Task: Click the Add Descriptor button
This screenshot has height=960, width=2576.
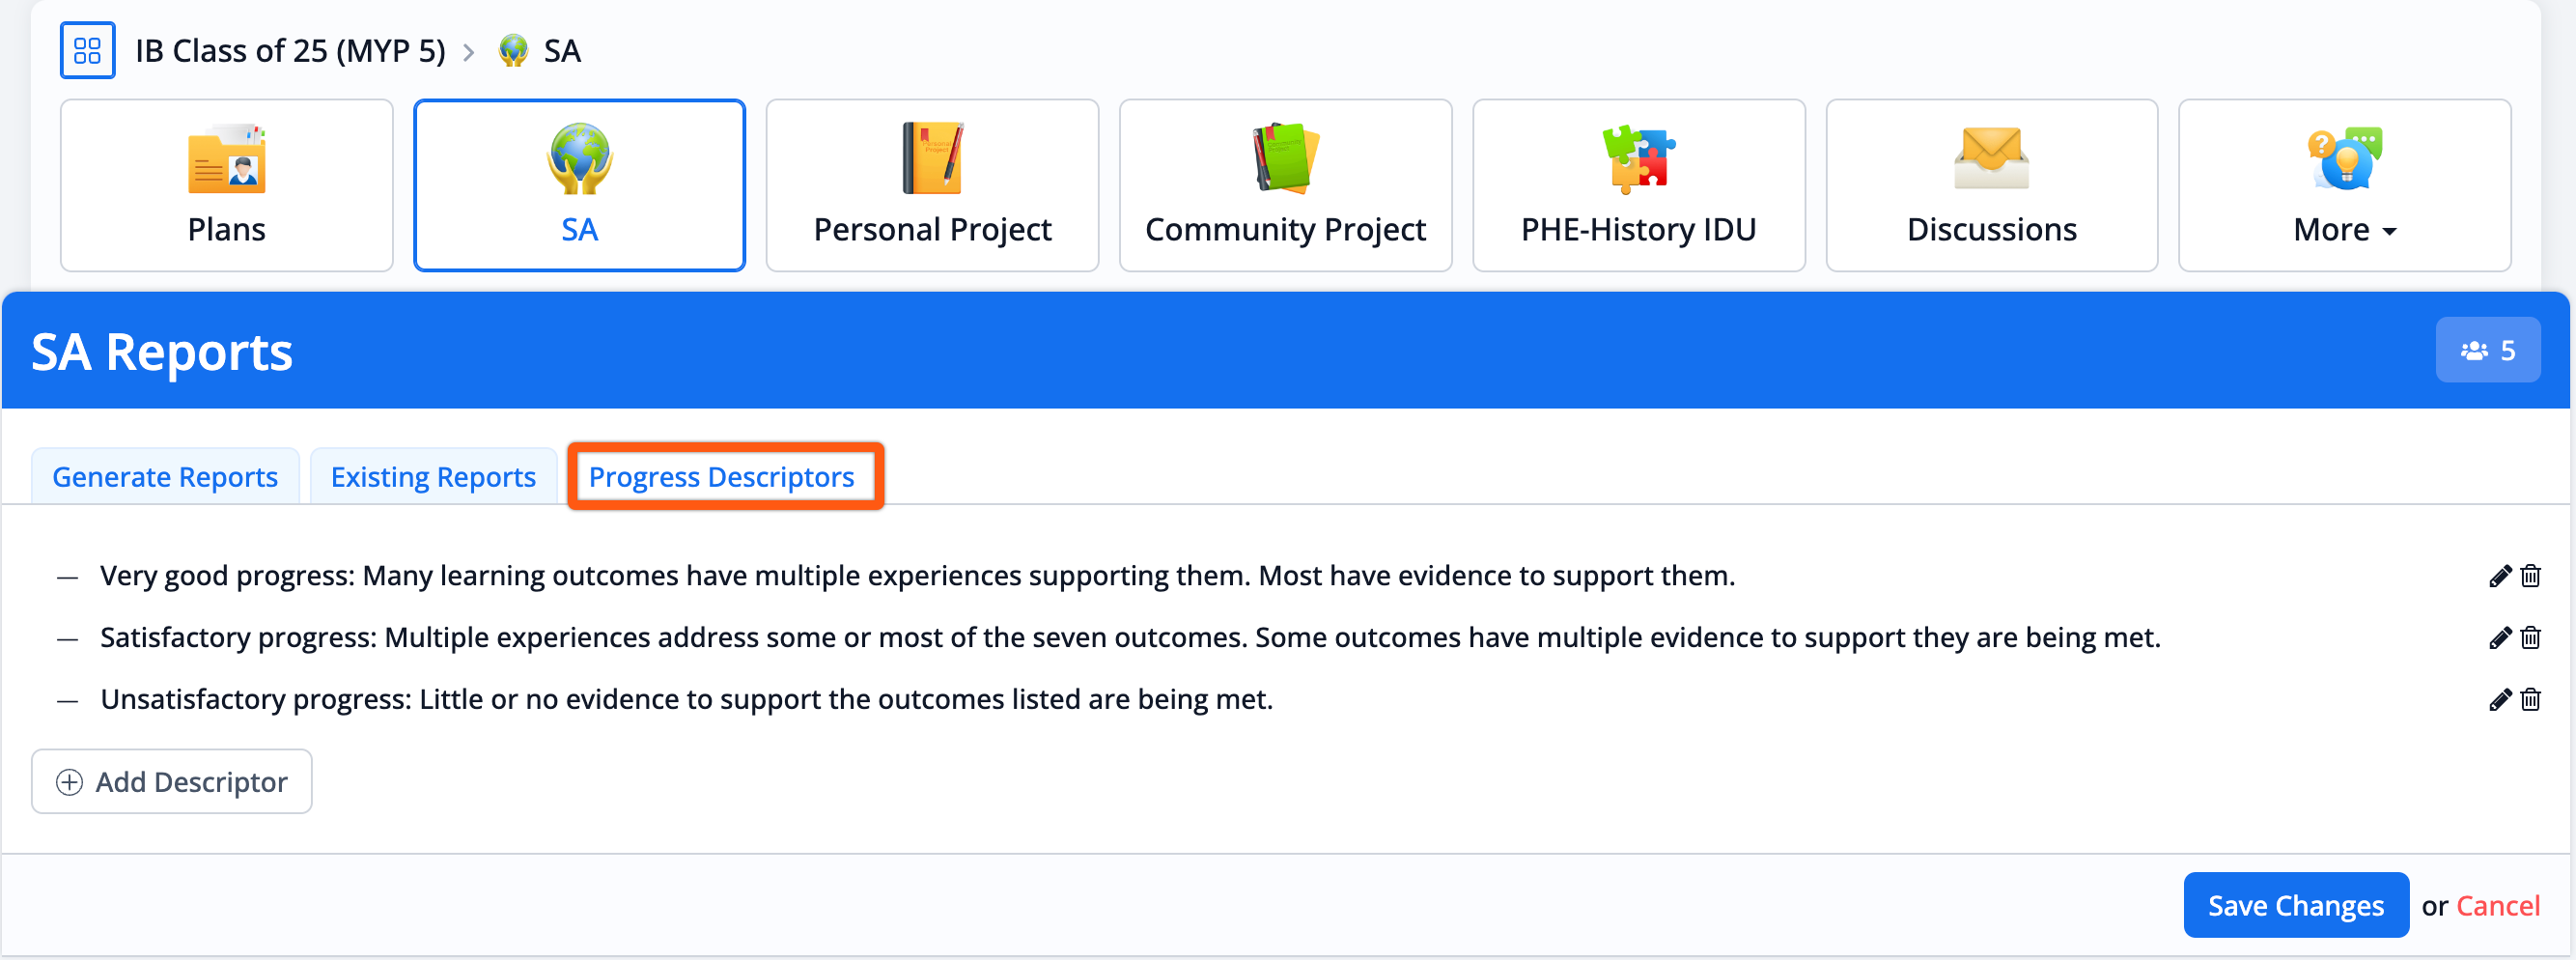Action: click(x=172, y=781)
